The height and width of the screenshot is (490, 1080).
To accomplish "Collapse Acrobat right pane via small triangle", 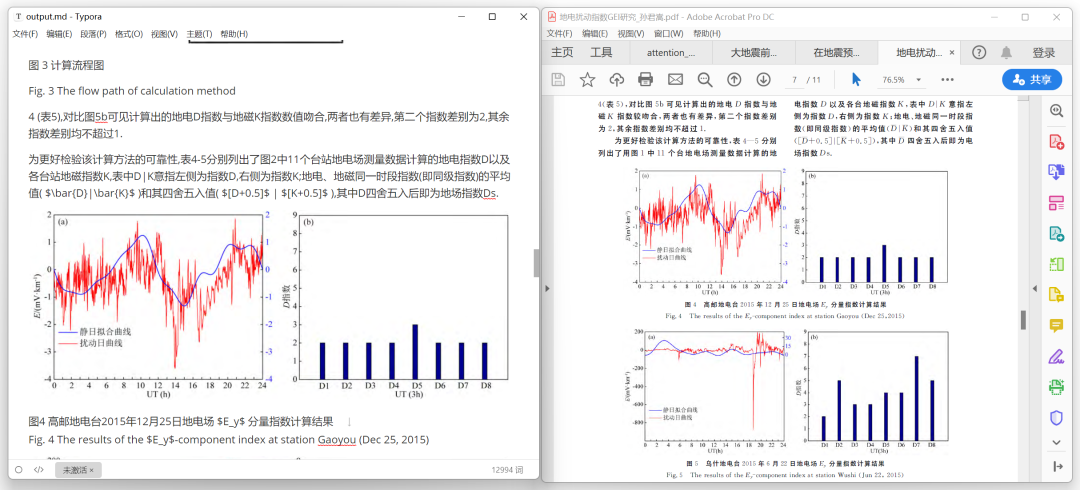I will 1034,288.
